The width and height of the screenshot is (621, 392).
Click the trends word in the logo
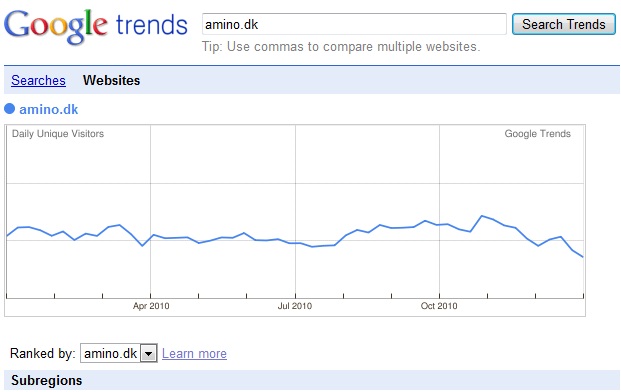[x=152, y=25]
